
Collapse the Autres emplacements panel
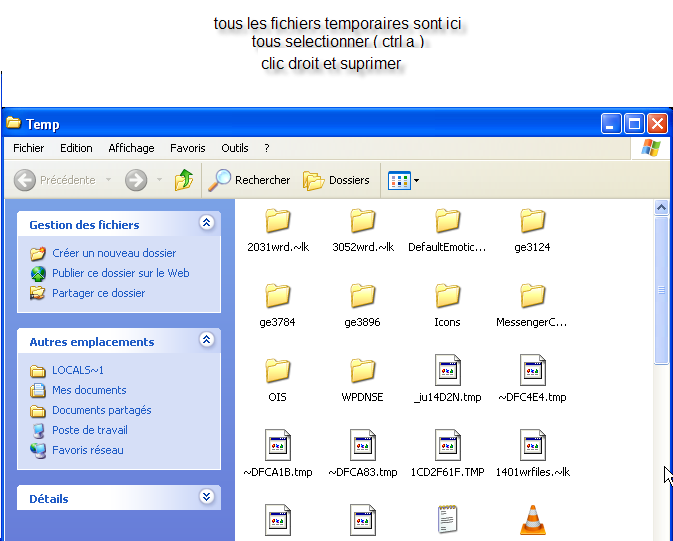(x=207, y=340)
